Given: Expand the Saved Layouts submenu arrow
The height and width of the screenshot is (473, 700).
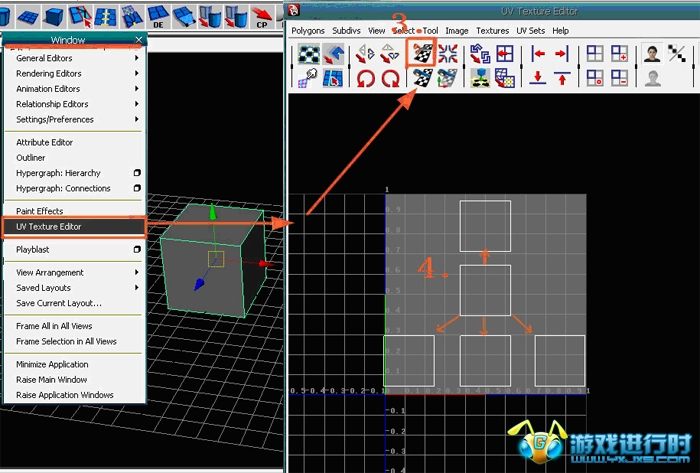Looking at the screenshot, I should [137, 288].
